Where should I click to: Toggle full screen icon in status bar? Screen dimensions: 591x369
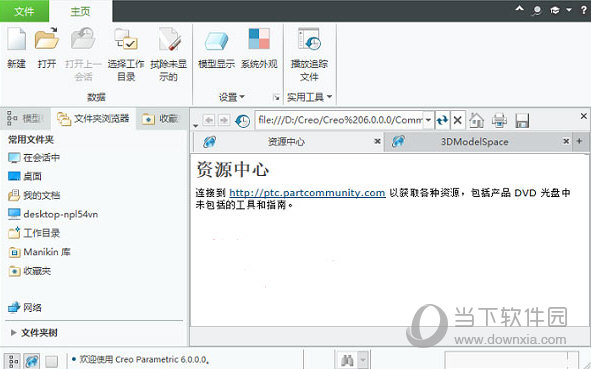(52, 361)
